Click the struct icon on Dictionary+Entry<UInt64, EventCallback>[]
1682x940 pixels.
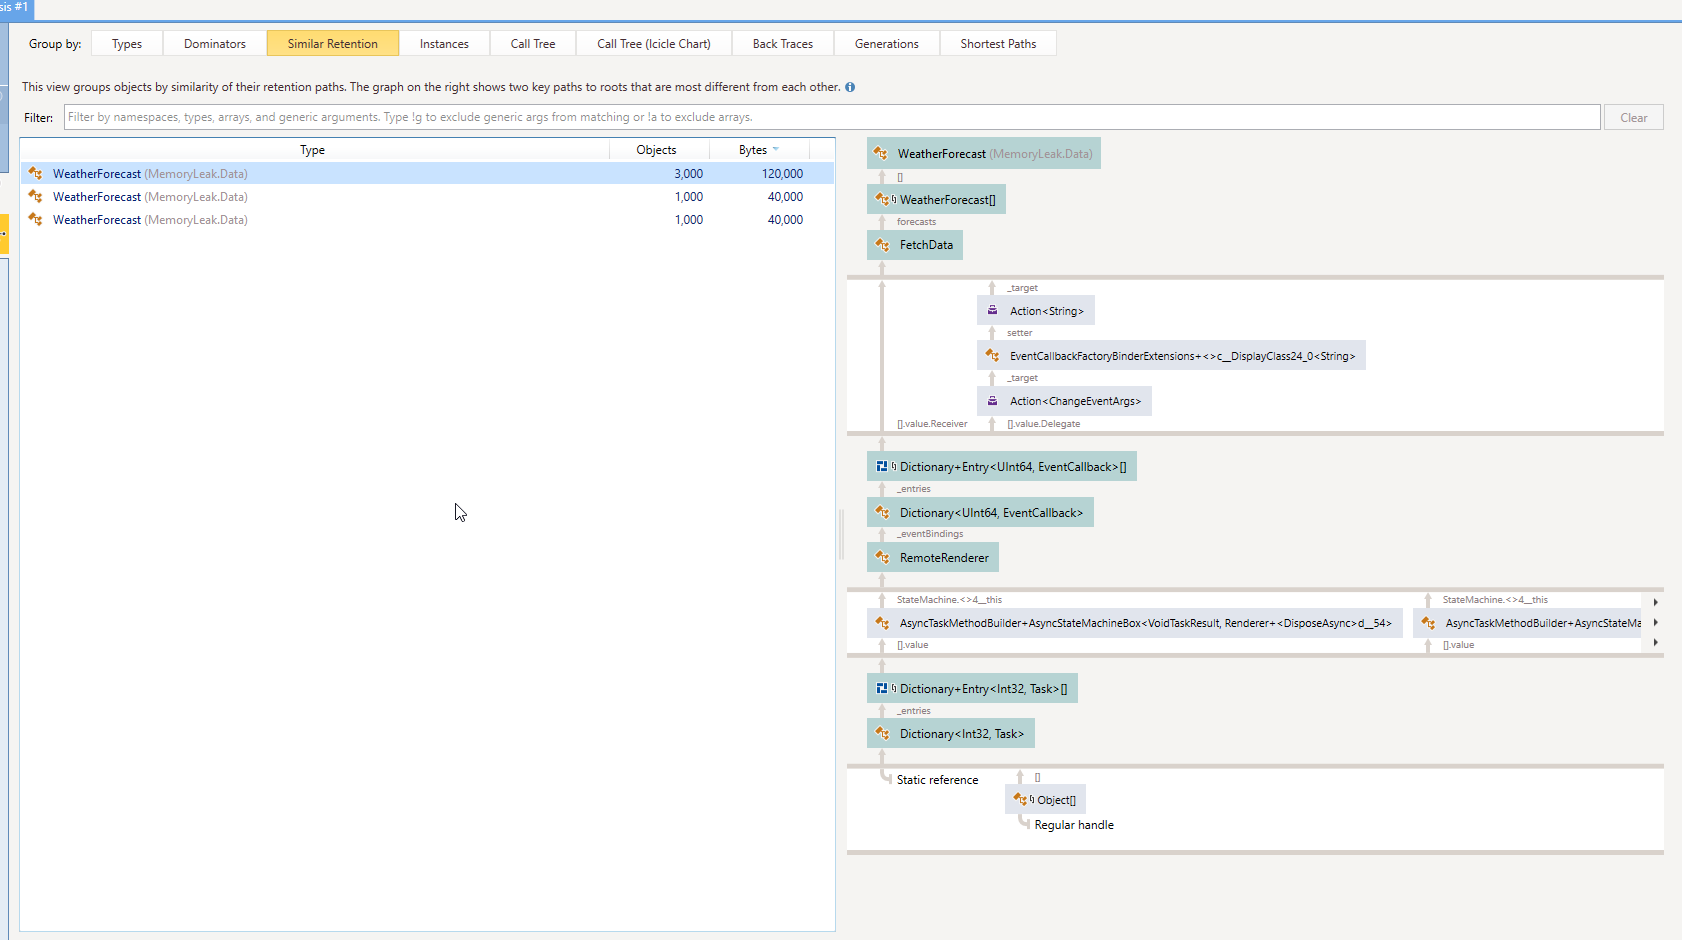coord(882,465)
